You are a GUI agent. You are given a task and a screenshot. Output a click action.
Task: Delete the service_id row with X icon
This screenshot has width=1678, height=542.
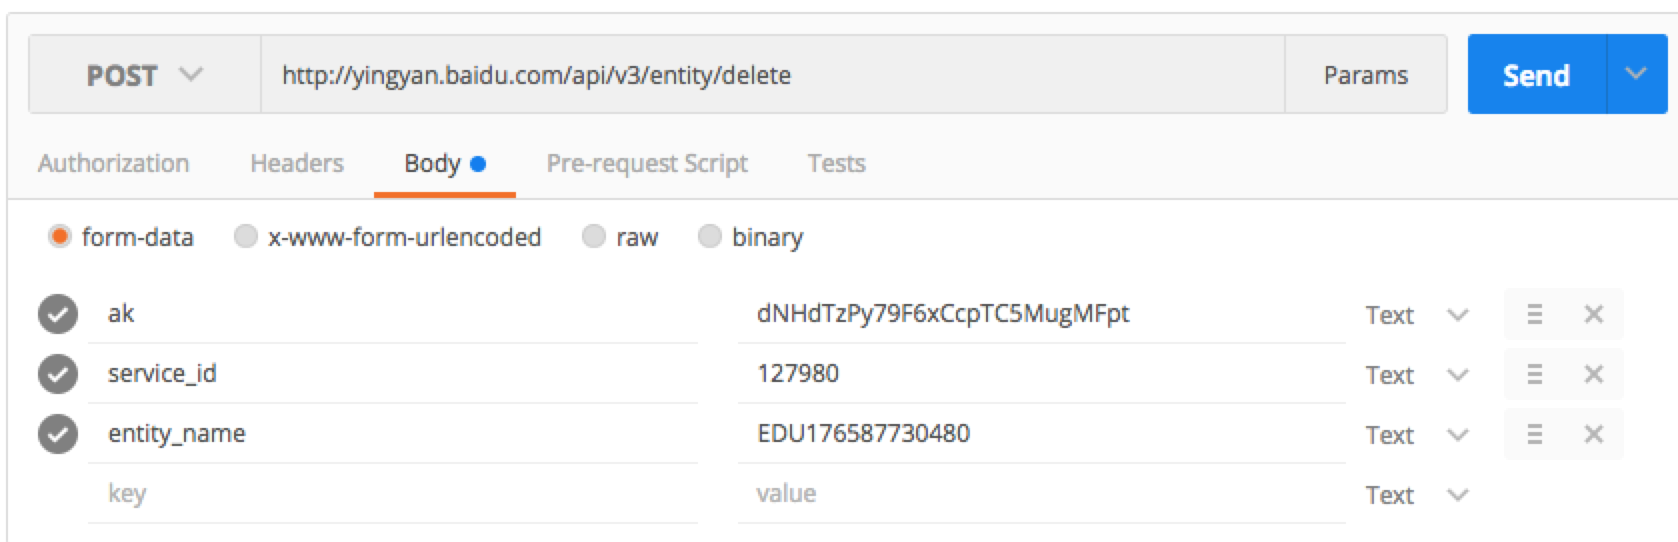coord(1593,374)
